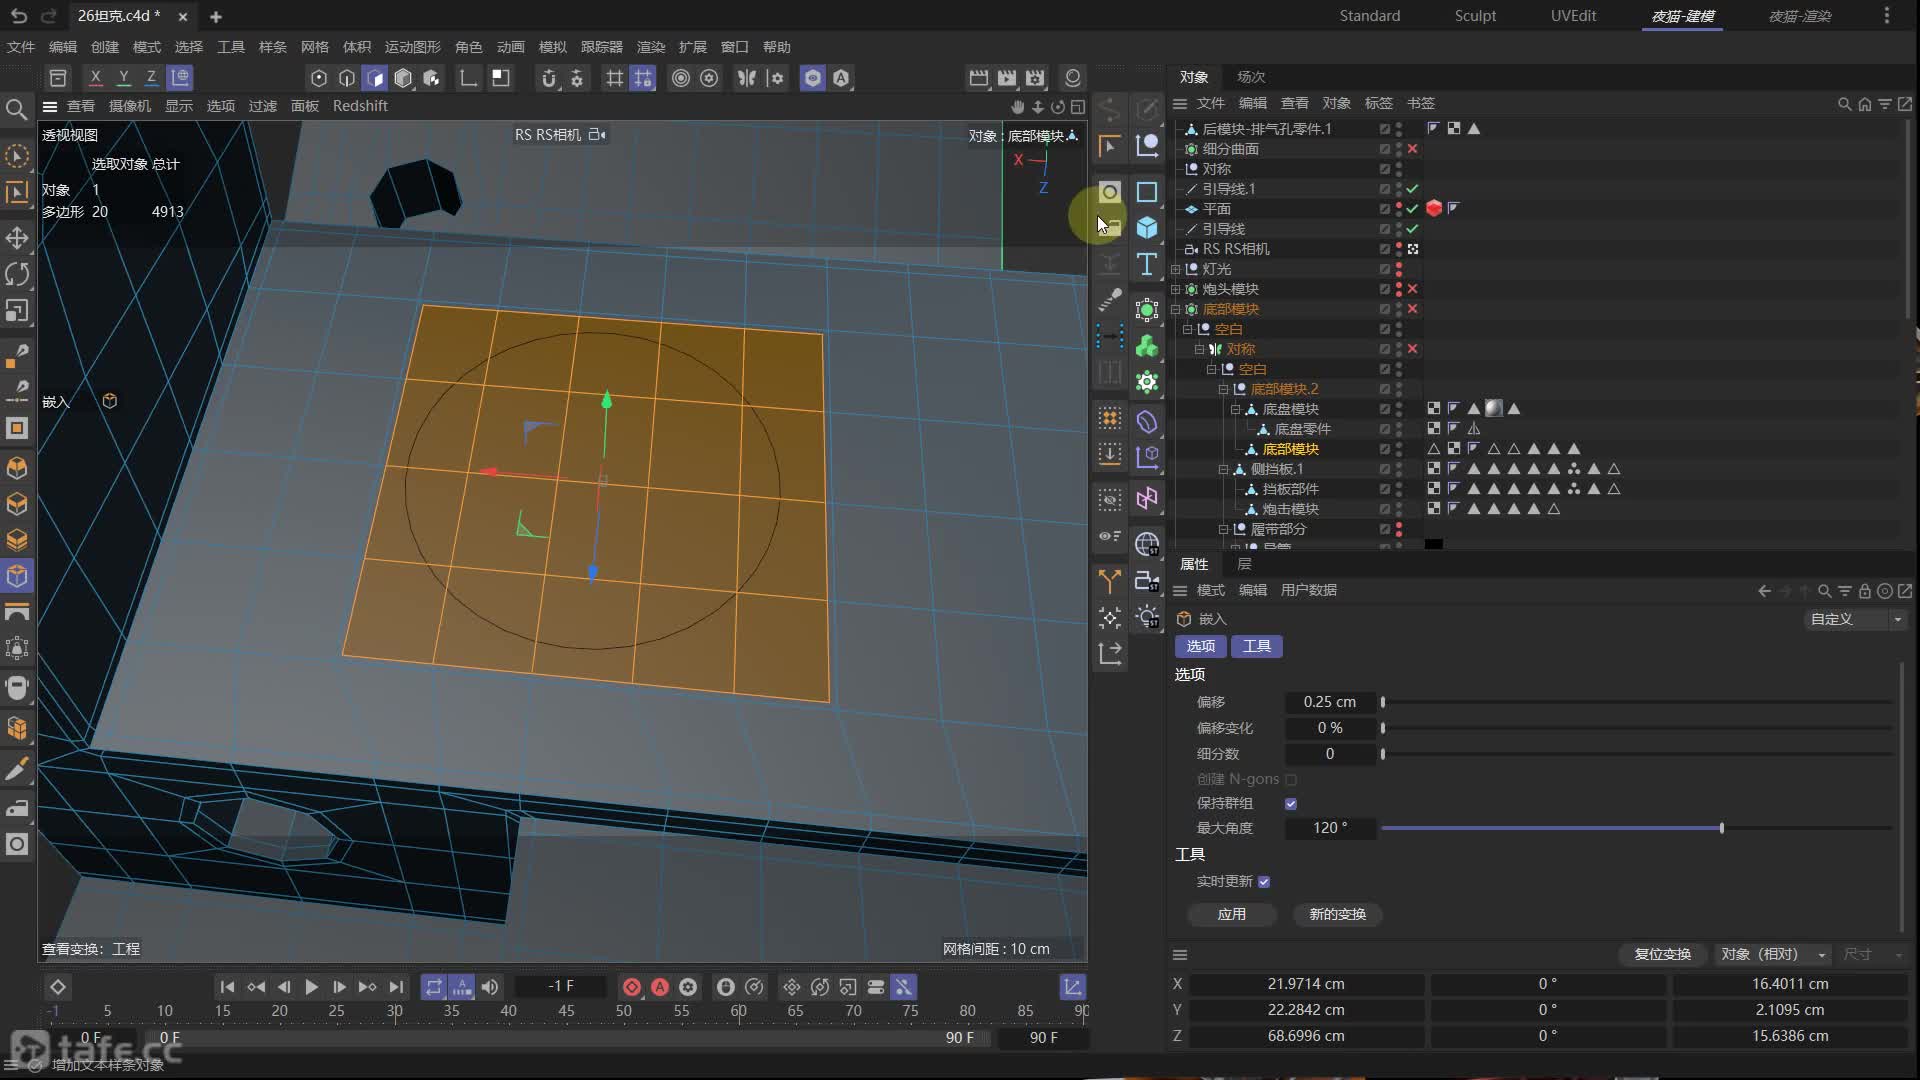The width and height of the screenshot is (1920, 1080).
Task: Click the current frame field -1 F
Action: click(x=561, y=987)
